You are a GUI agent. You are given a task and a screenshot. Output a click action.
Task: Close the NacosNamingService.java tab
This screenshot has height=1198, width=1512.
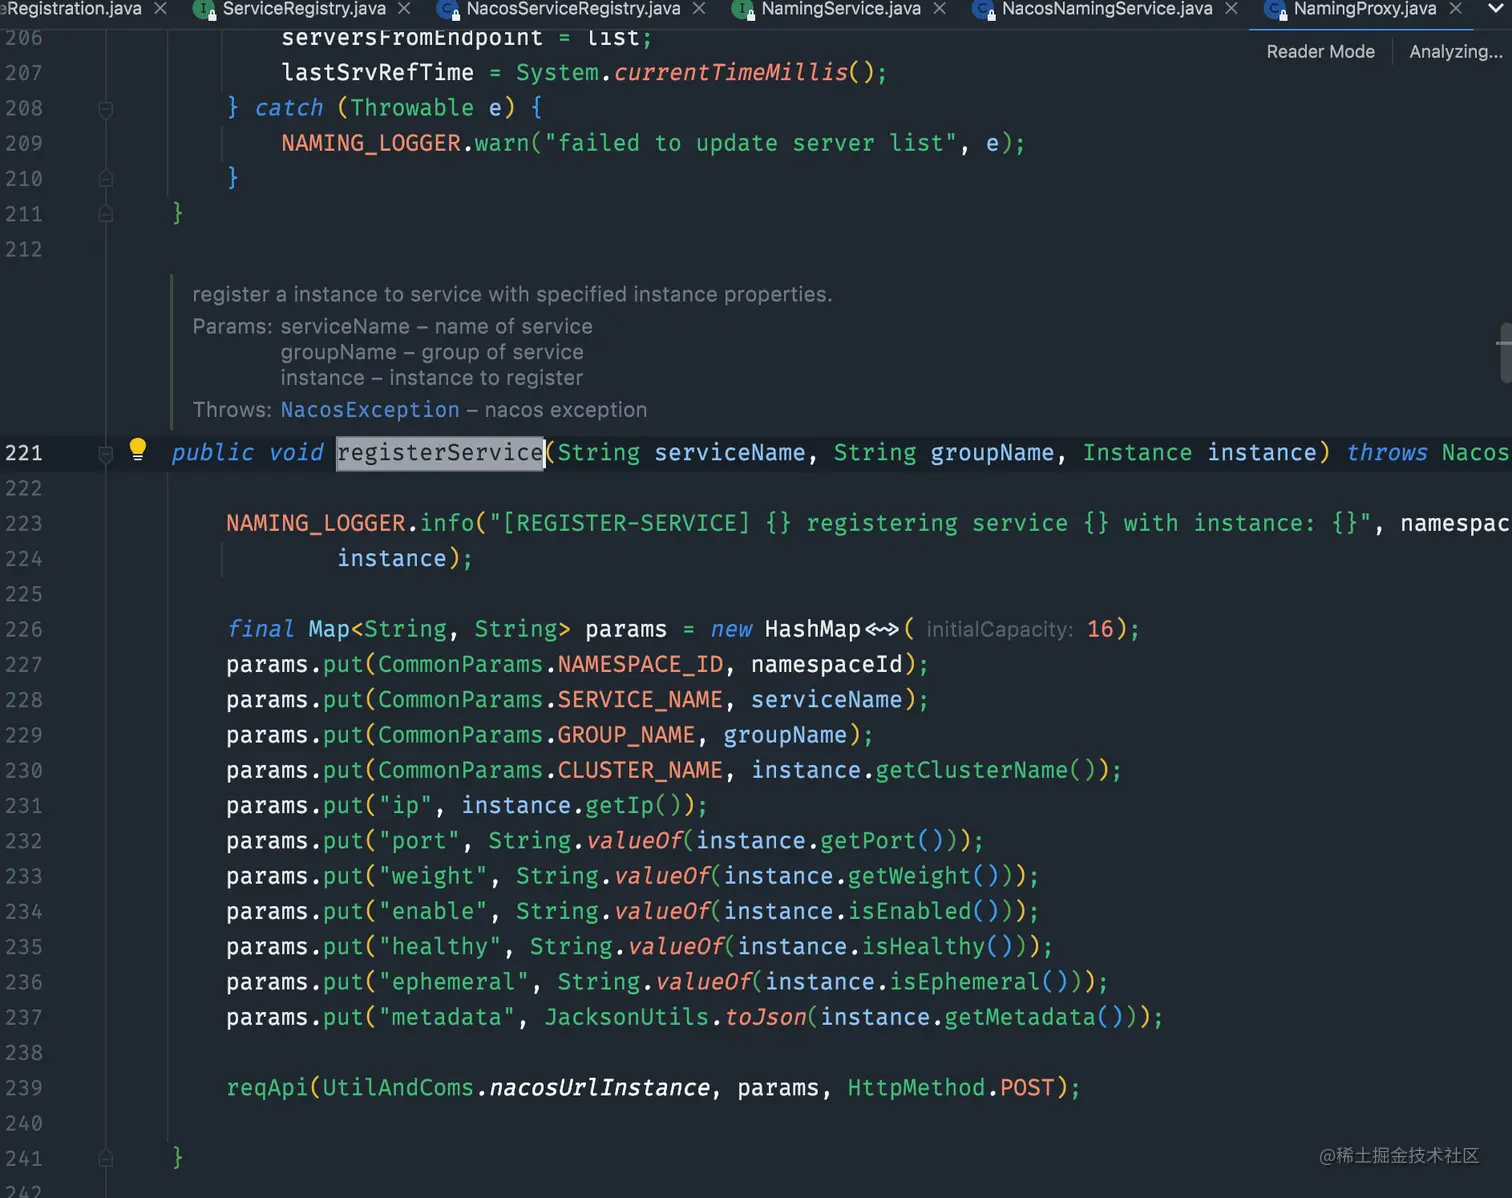point(1231,8)
